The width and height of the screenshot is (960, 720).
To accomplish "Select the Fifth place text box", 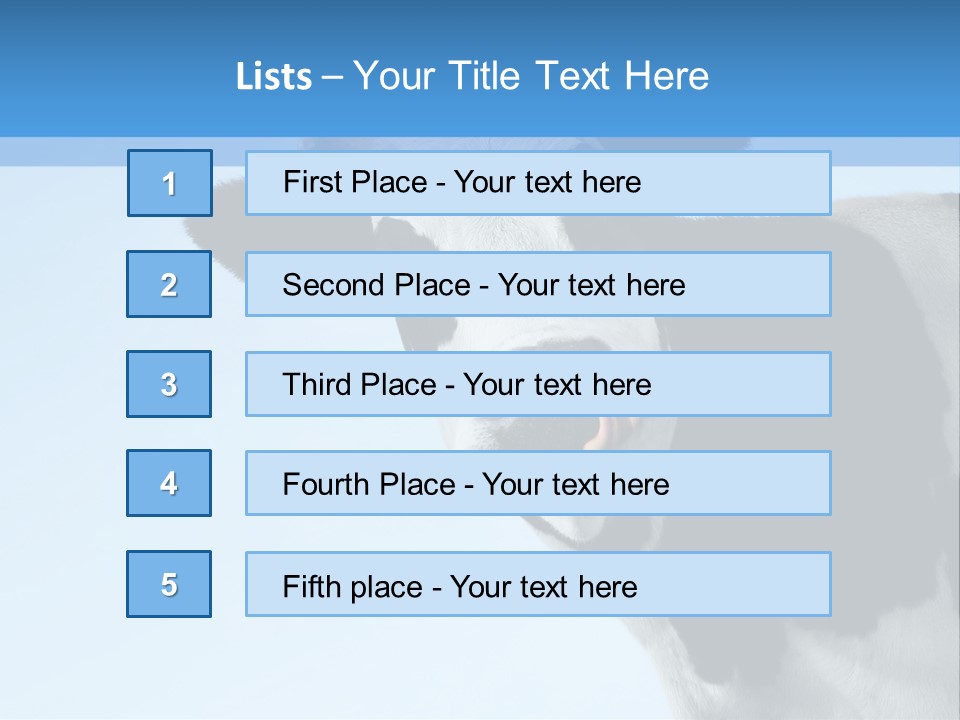I will (x=538, y=584).
